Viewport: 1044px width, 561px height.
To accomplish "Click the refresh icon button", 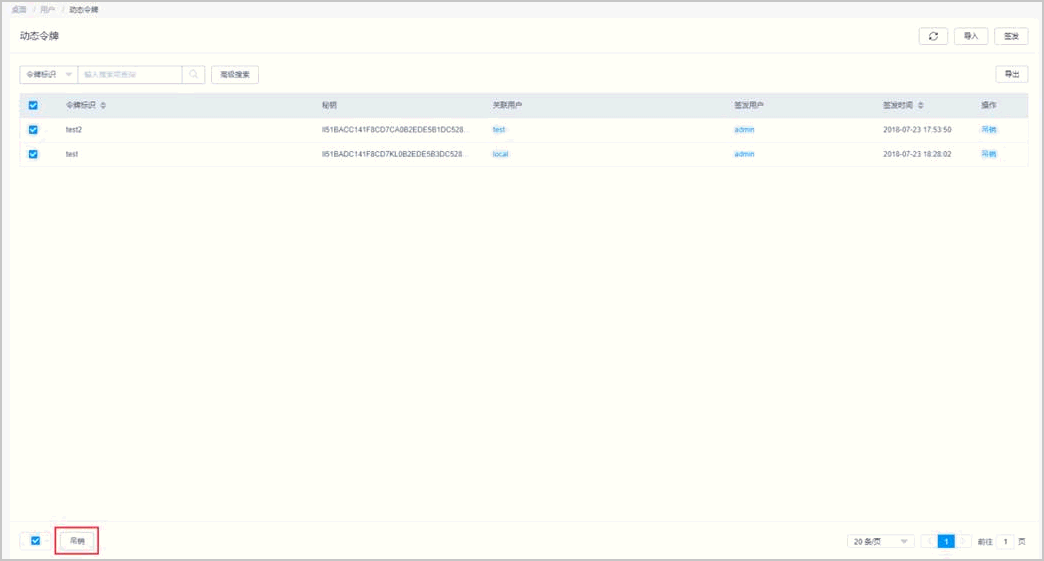I will [x=933, y=36].
